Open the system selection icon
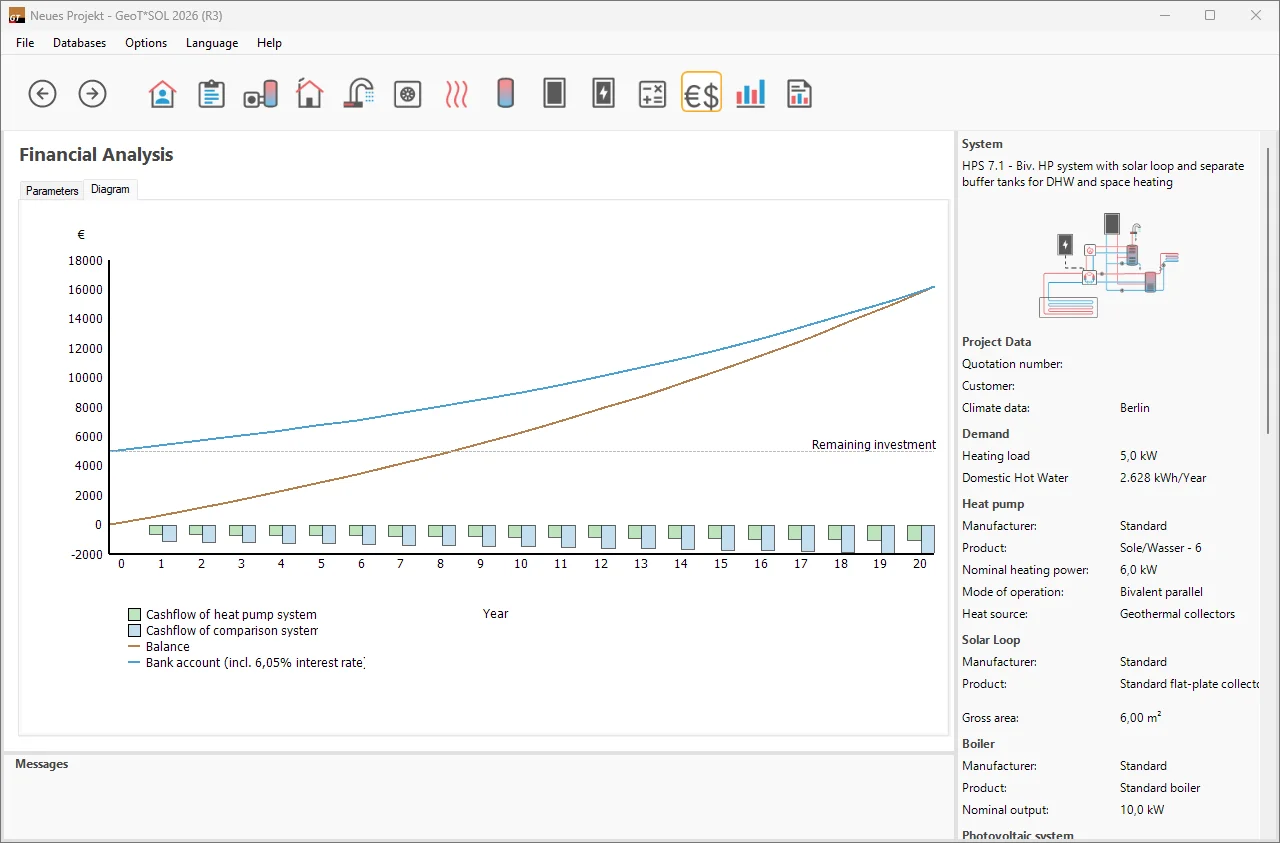 [x=260, y=94]
